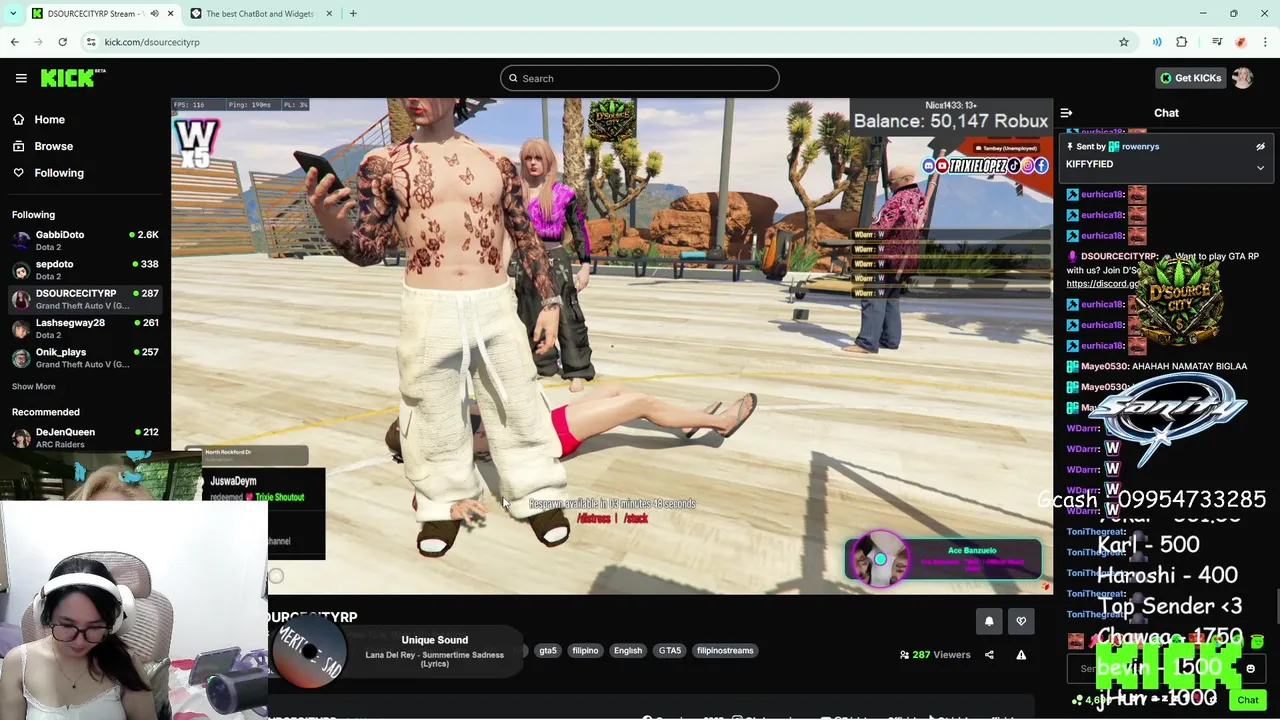
Task: Click the stream video player
Action: coord(612,346)
